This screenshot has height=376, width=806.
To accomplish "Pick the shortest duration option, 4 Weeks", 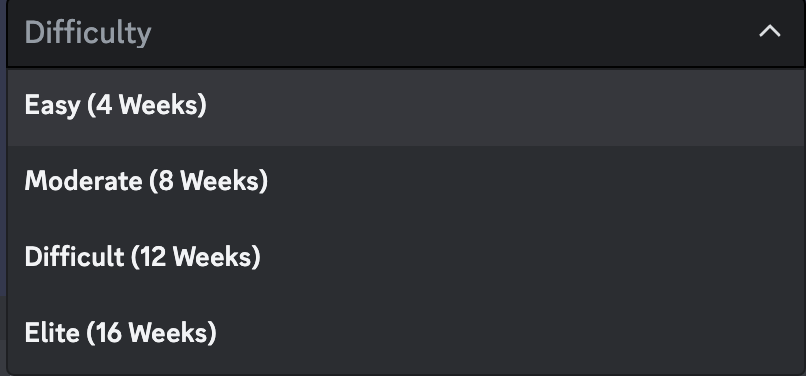I will coord(406,106).
